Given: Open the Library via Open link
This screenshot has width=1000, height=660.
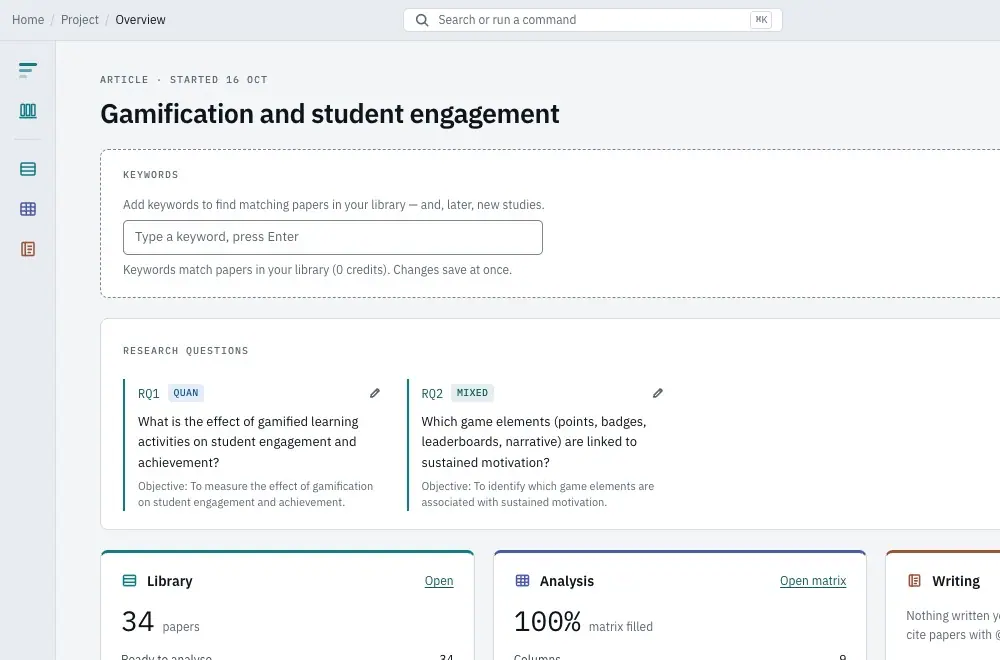Looking at the screenshot, I should (439, 581).
